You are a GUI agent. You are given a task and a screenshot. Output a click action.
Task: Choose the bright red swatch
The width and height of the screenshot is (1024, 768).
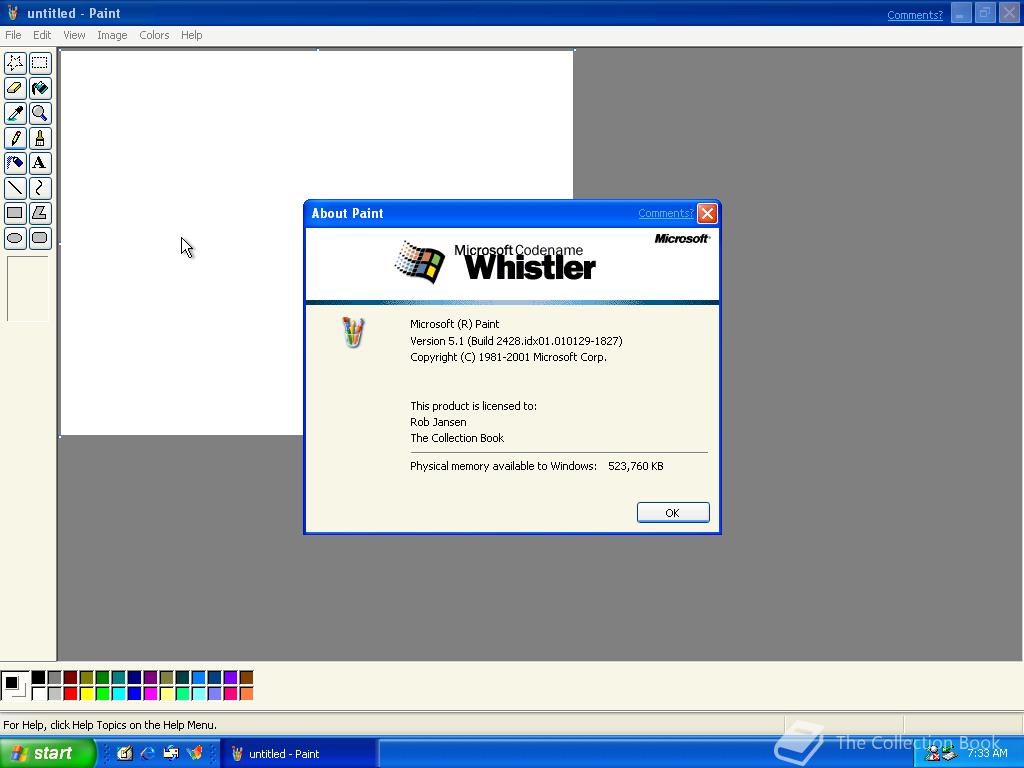(71, 694)
